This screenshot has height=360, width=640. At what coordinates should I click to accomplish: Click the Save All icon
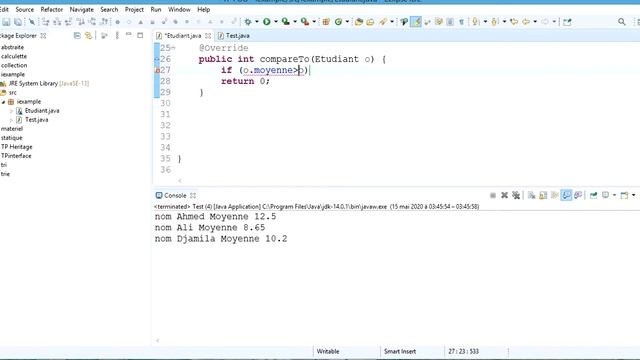[x=18, y=22]
